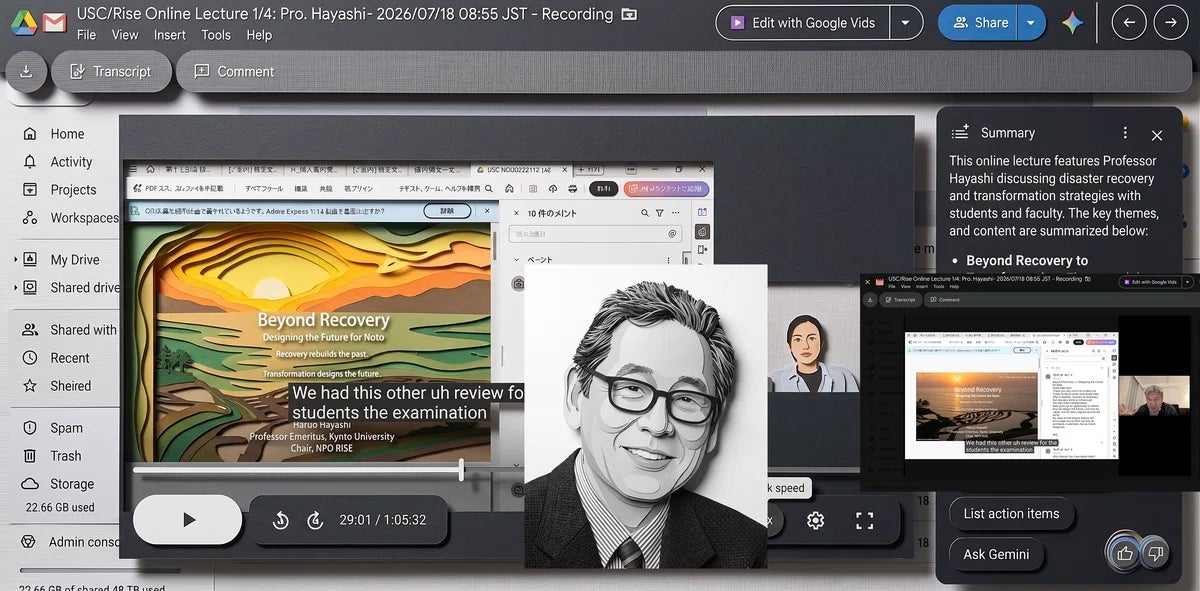This screenshot has width=1200, height=591.
Task: Click the Transcript button
Action: click(x=110, y=71)
